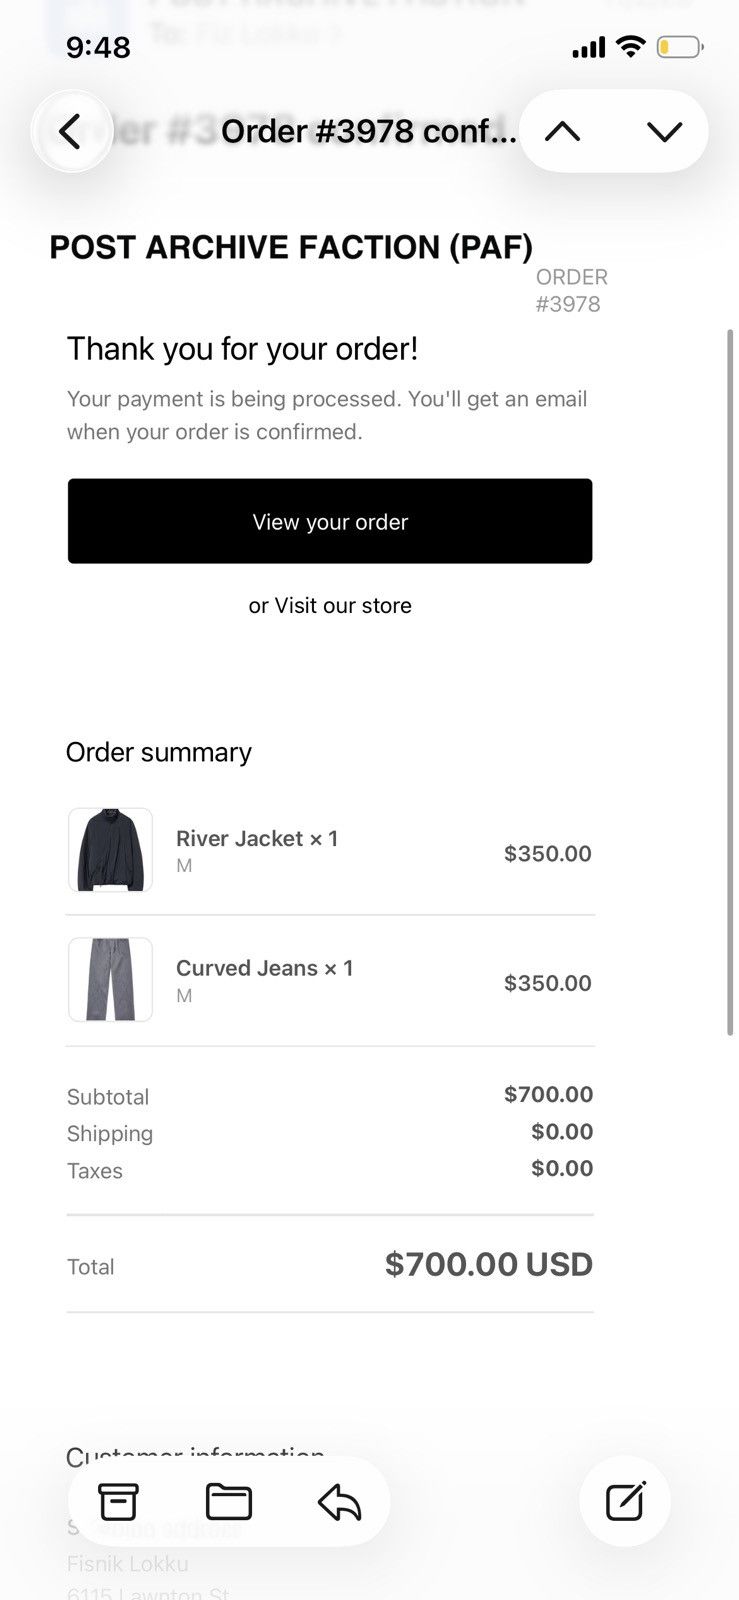Click the View your order button
This screenshot has width=739, height=1600.
tap(330, 521)
